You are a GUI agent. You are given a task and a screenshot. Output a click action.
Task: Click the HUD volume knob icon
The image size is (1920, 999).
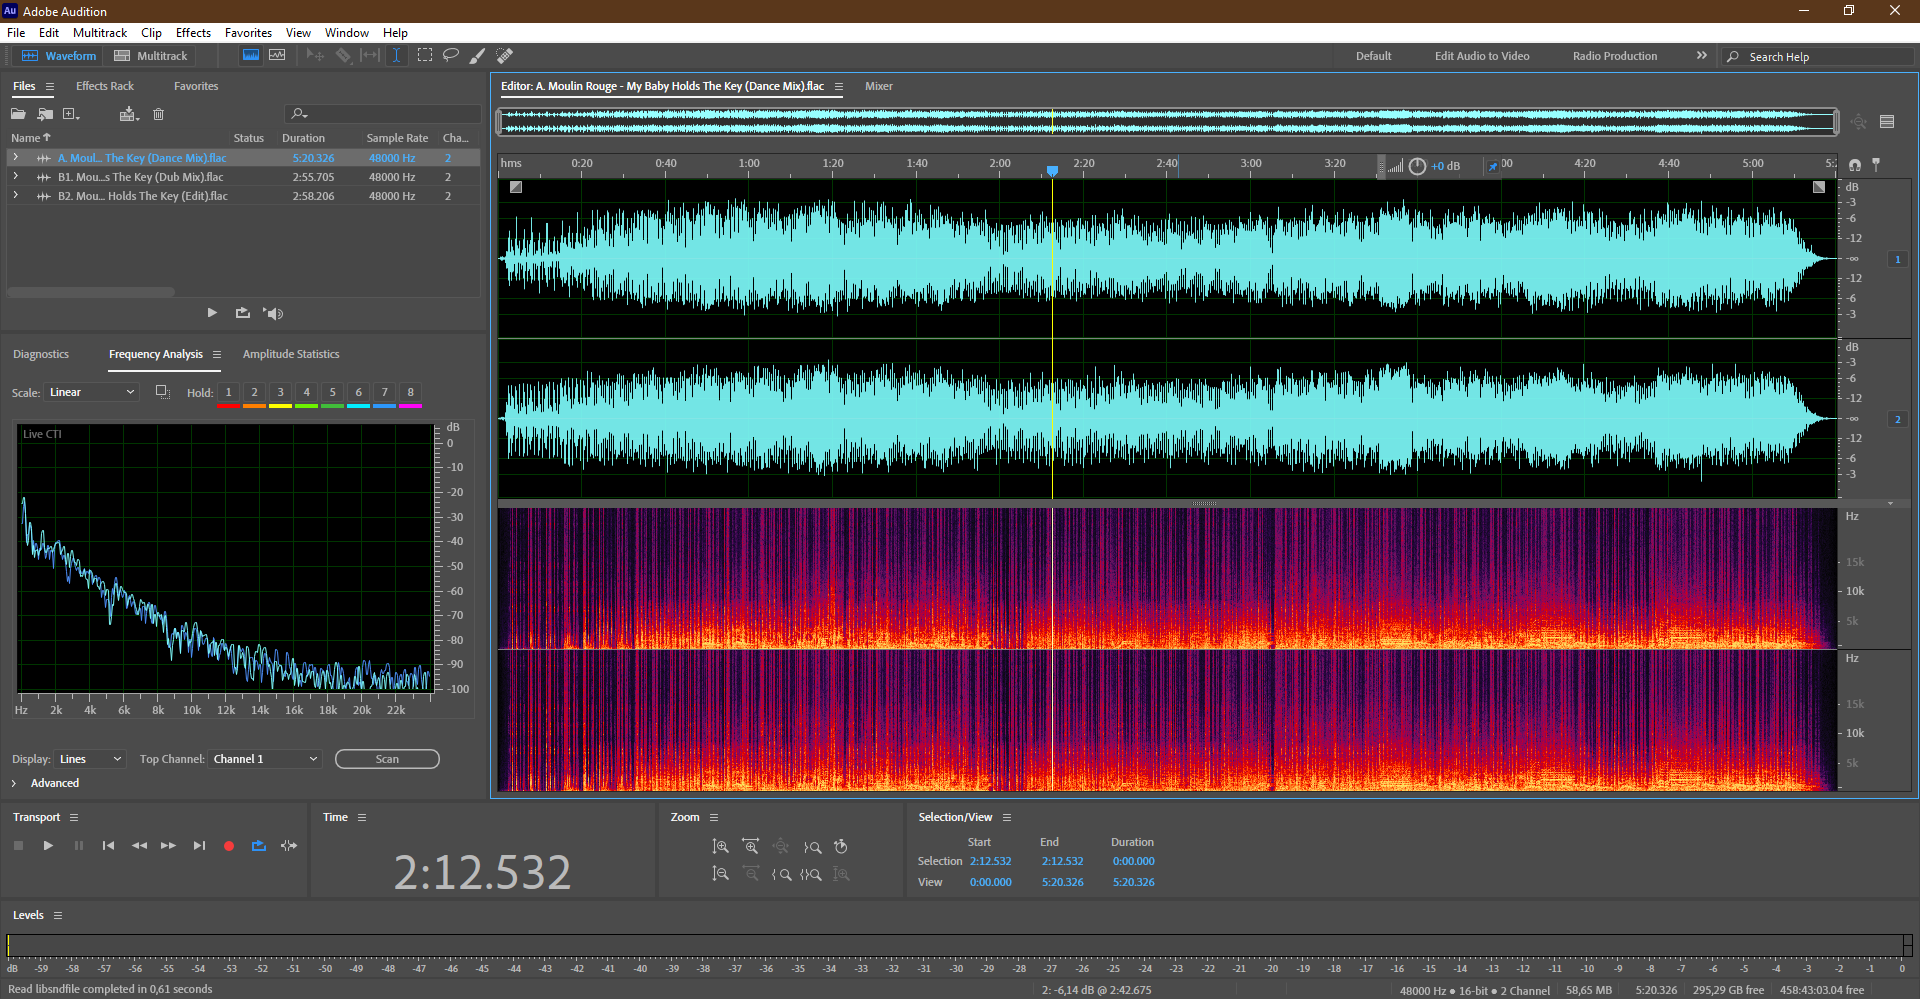click(1417, 166)
